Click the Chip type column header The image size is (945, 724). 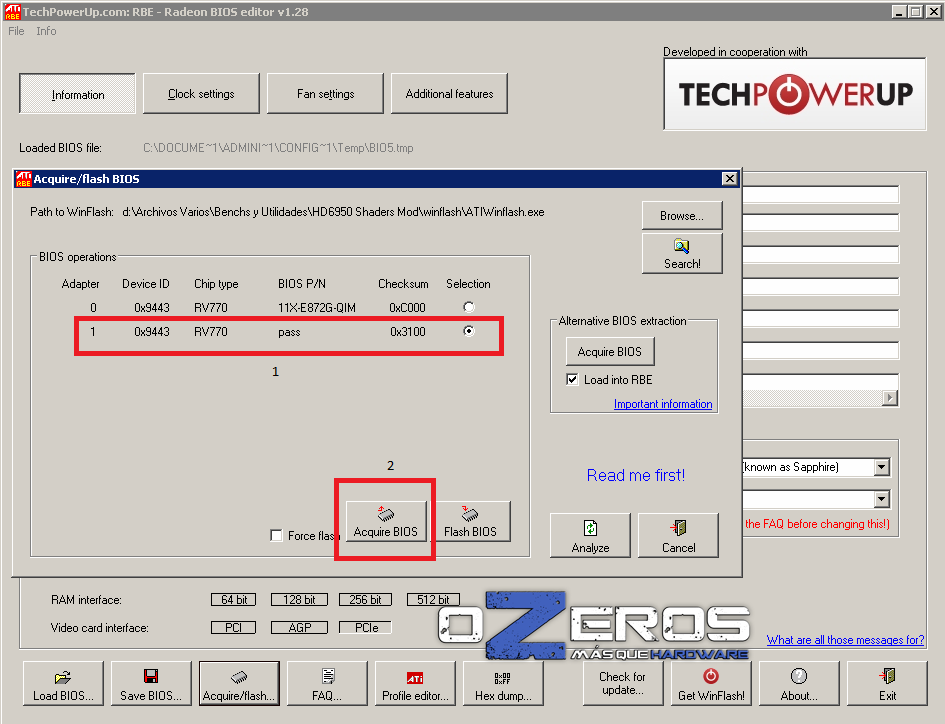click(x=216, y=284)
